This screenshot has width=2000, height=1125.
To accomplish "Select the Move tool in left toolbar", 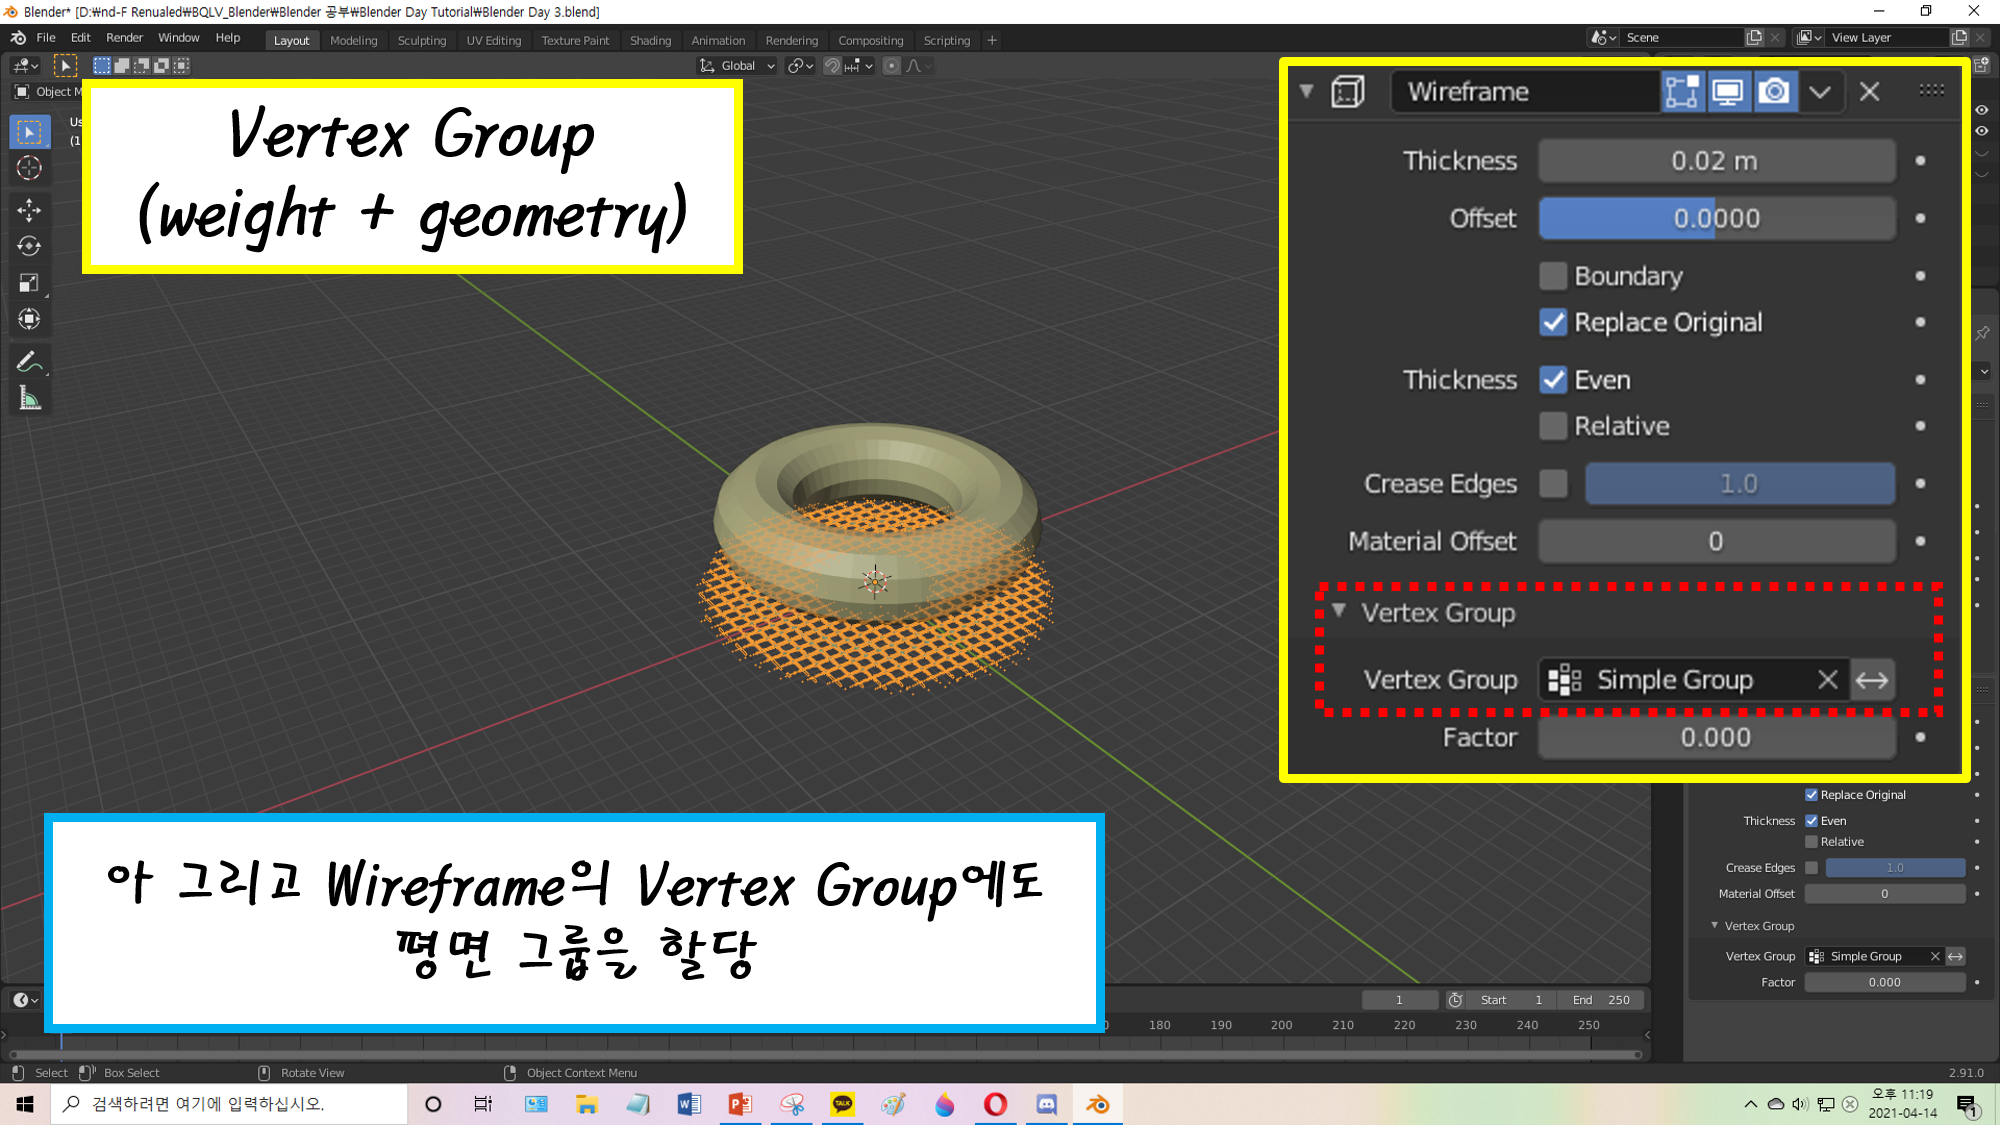I will pyautogui.click(x=29, y=209).
